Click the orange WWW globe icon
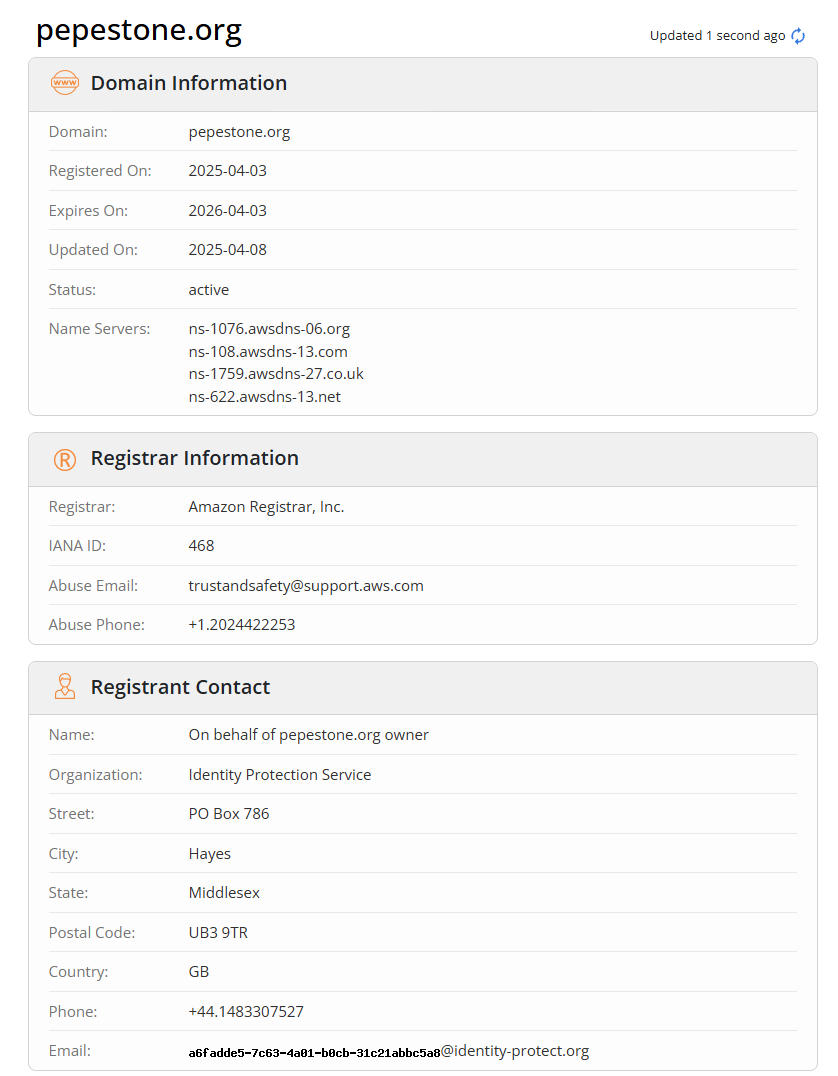 65,83
